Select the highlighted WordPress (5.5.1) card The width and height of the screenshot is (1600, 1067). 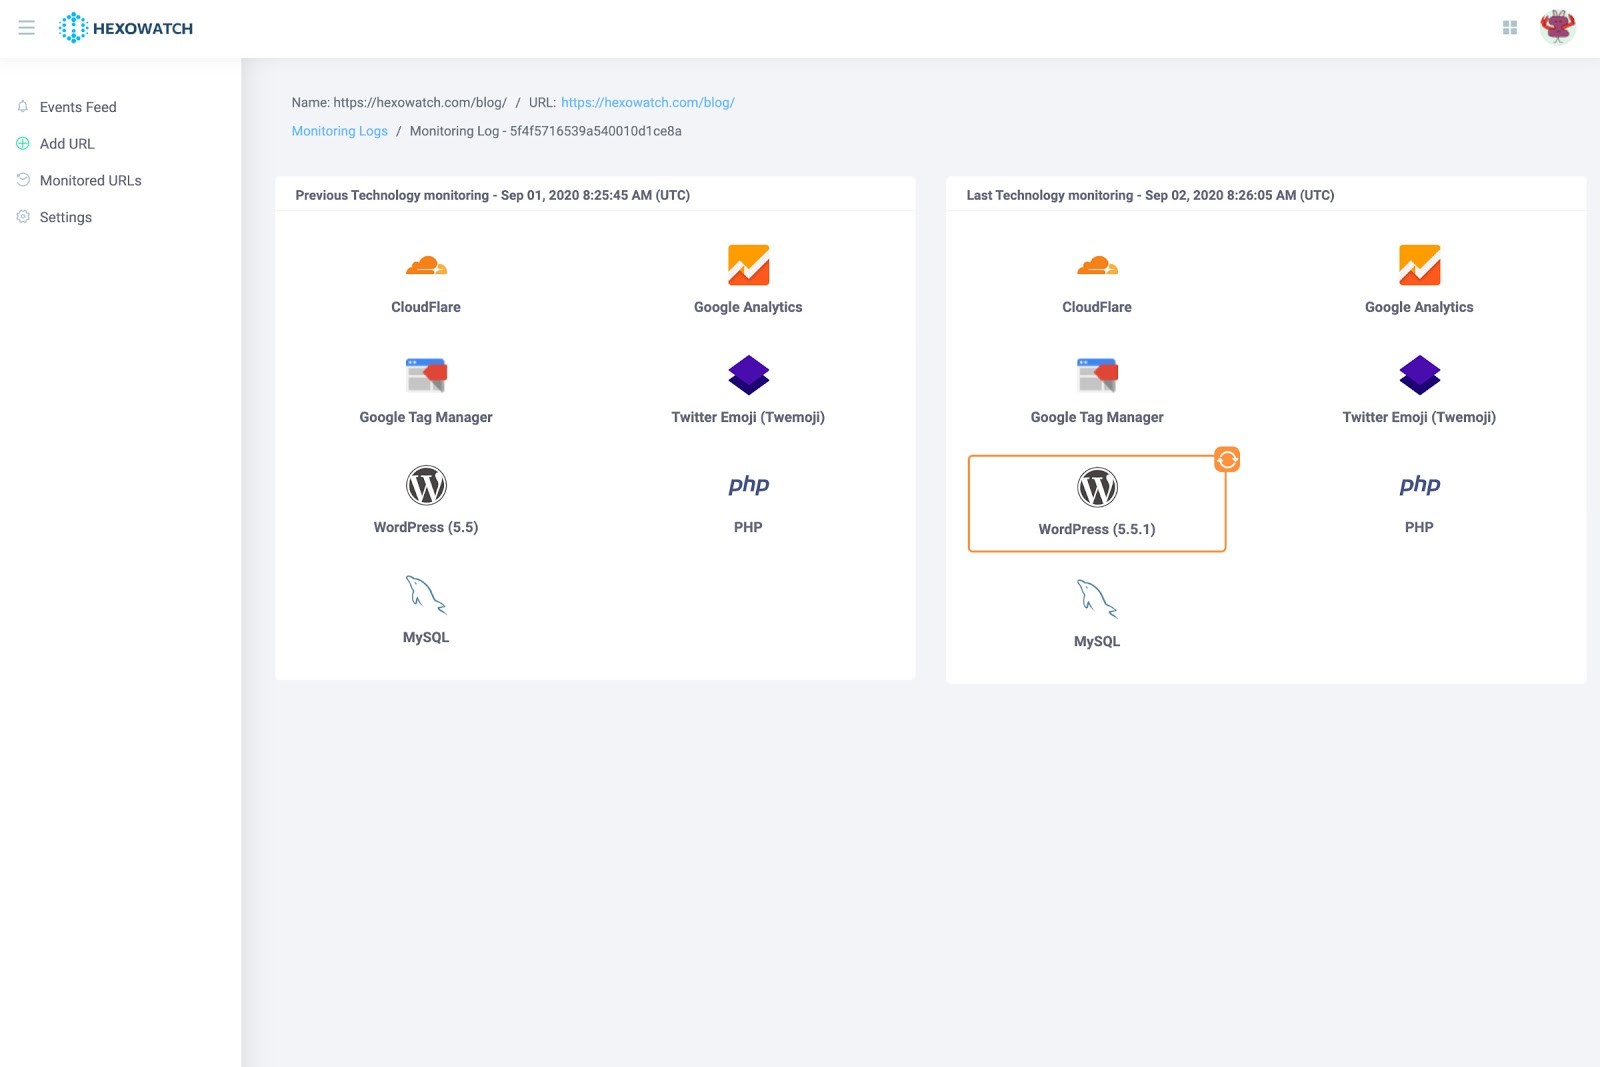(1096, 503)
